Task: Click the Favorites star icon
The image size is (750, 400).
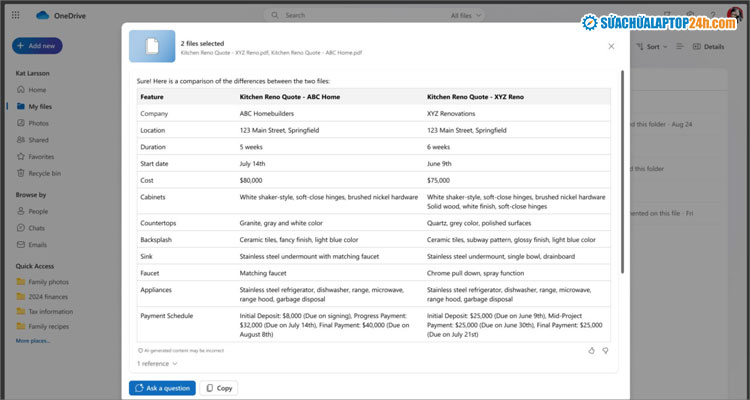Action: [21, 156]
